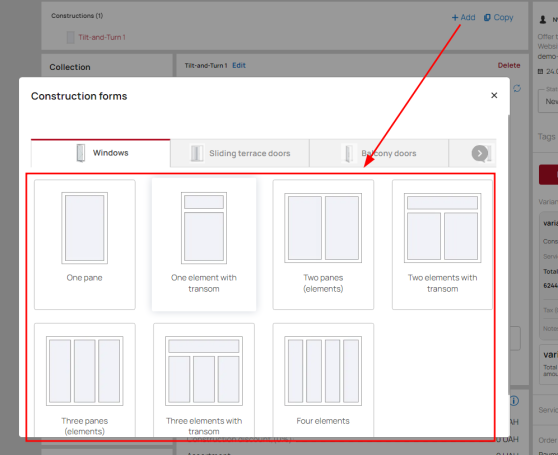Click the Sliding terrace doors icon
558x455 pixels.
[x=196, y=153]
